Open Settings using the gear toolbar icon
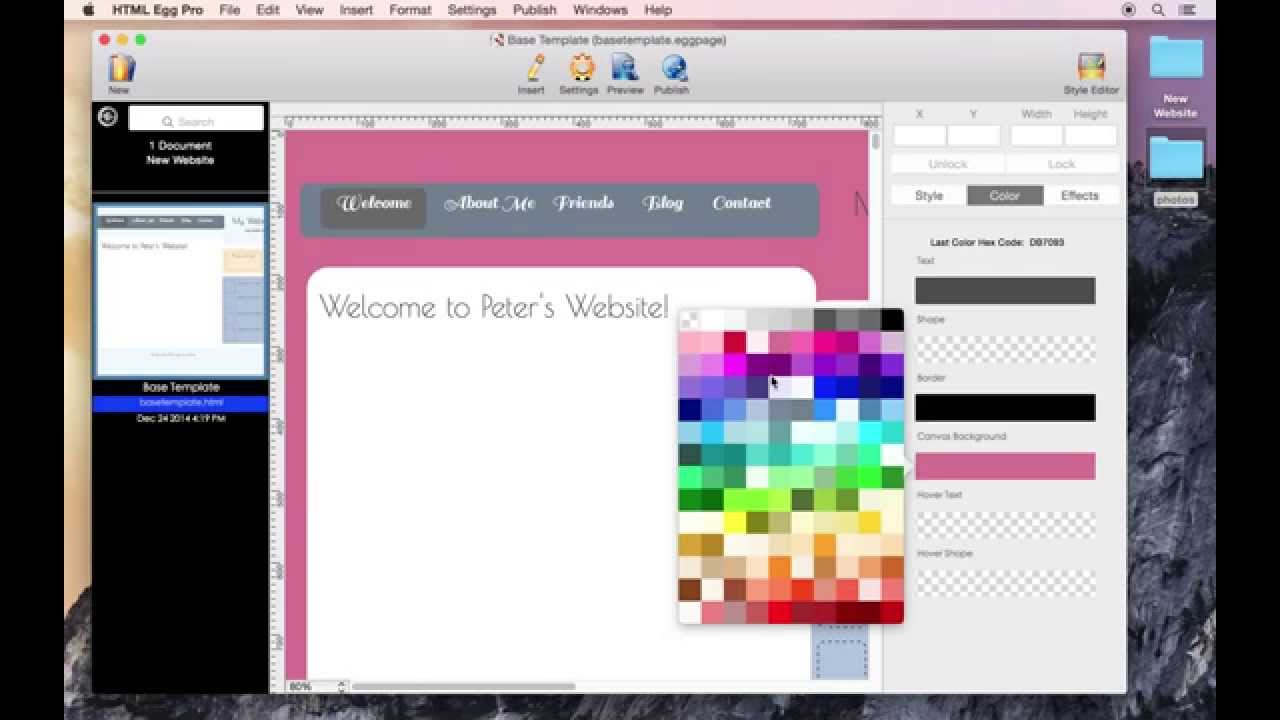The width and height of the screenshot is (1280, 720). point(579,70)
